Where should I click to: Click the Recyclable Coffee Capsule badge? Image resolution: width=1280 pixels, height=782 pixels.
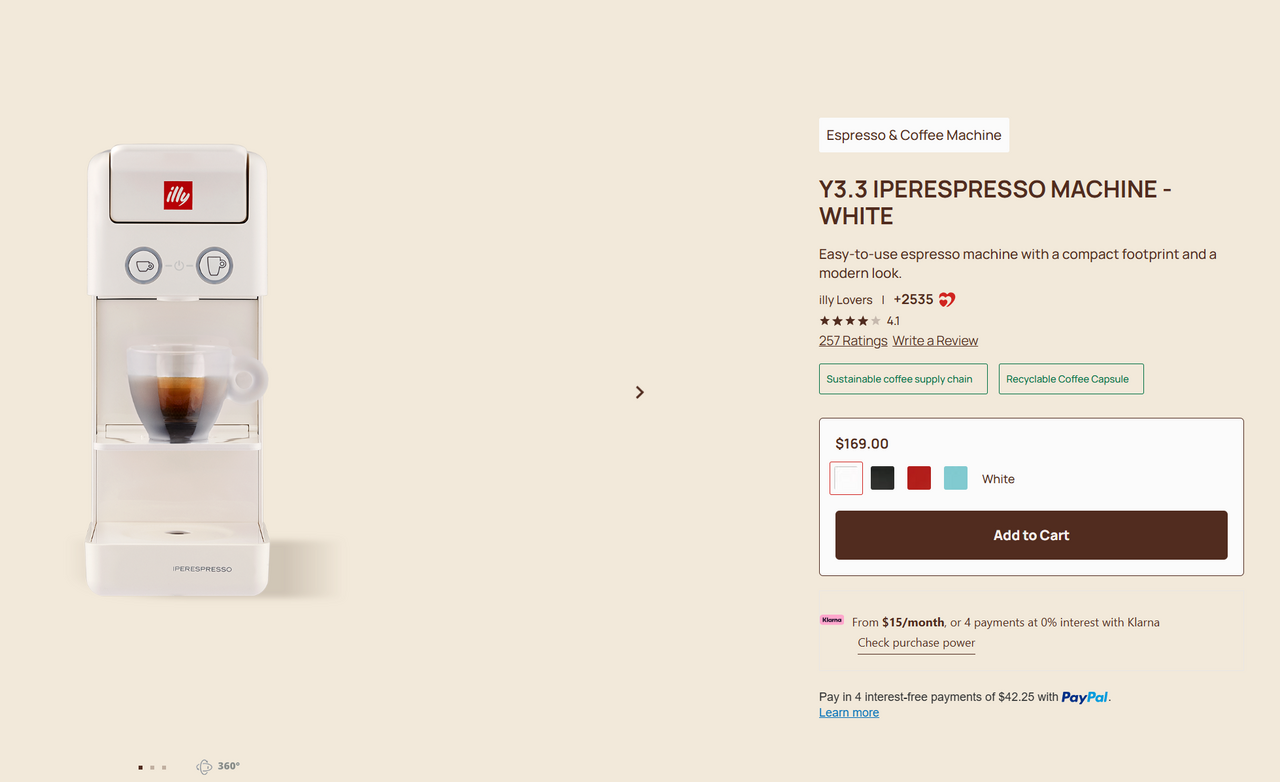1071,379
